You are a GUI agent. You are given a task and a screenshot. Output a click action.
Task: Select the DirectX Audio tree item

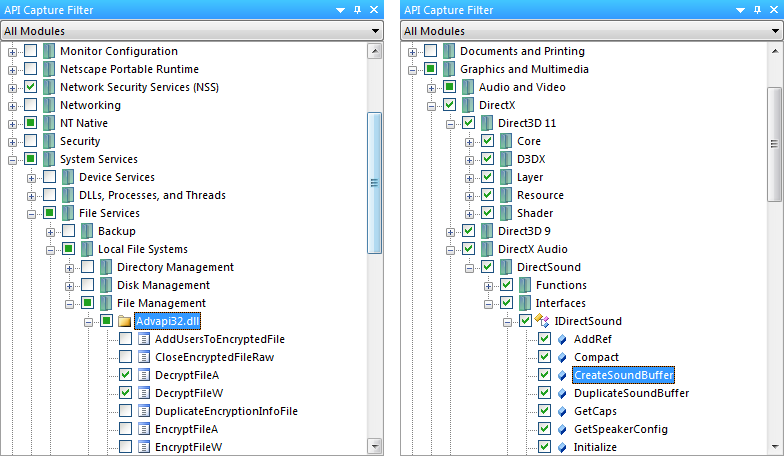click(532, 249)
